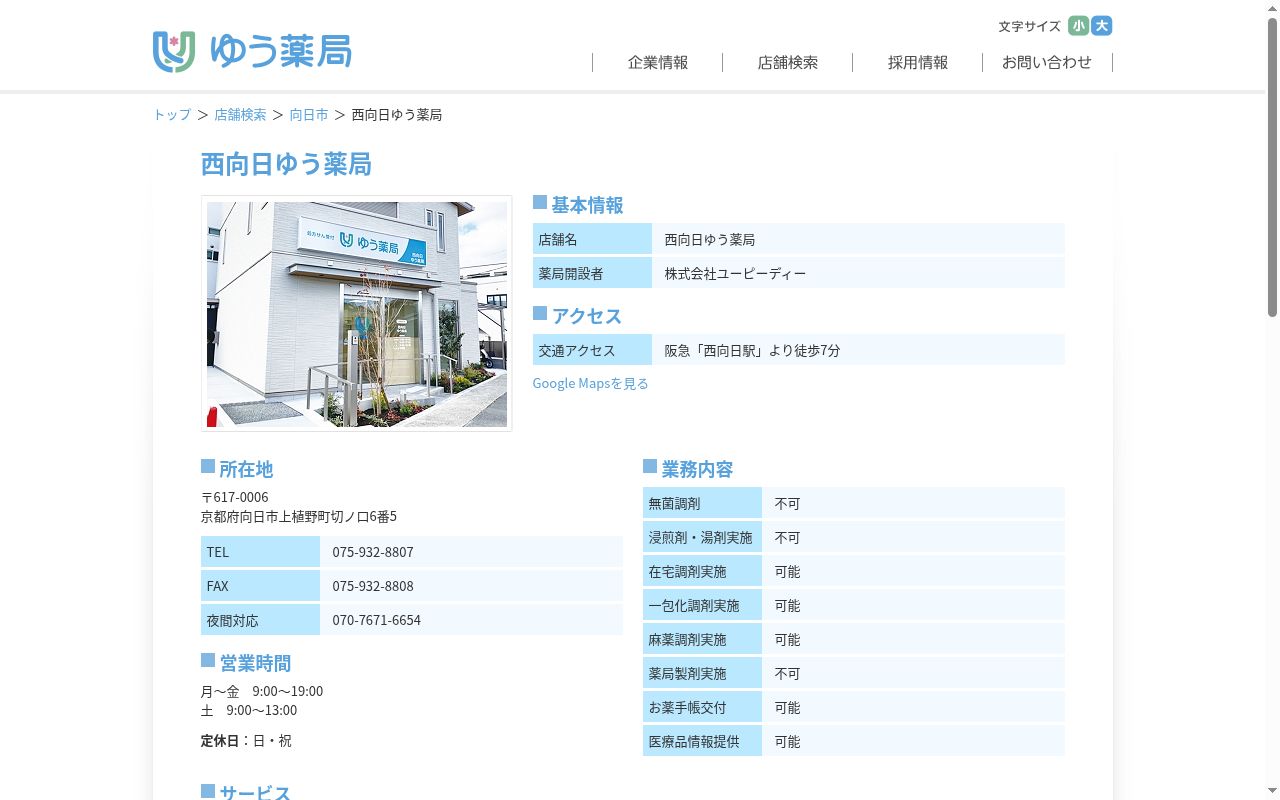Screen dimensions: 1280x800
Task: Open the 企業情報 menu
Action: (658, 62)
